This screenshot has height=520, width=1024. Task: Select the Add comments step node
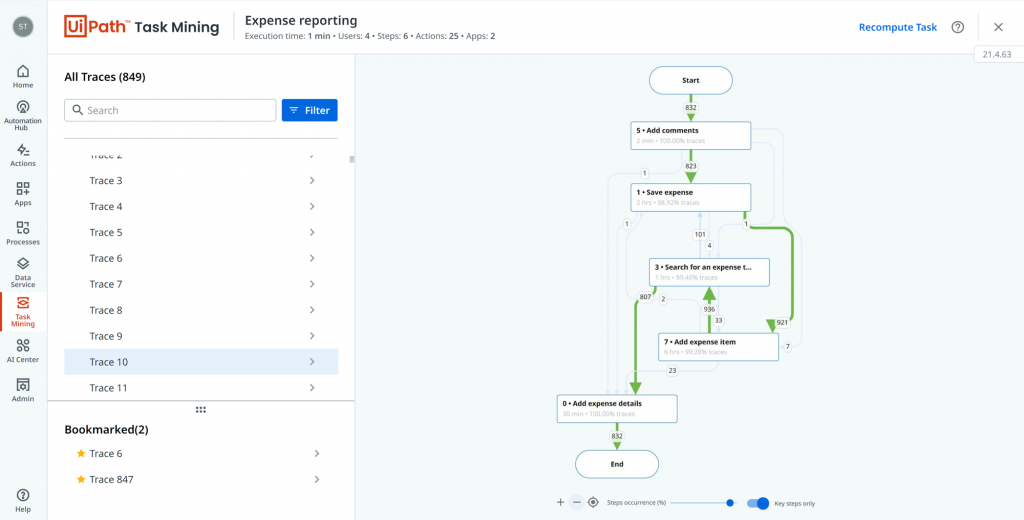[690, 135]
